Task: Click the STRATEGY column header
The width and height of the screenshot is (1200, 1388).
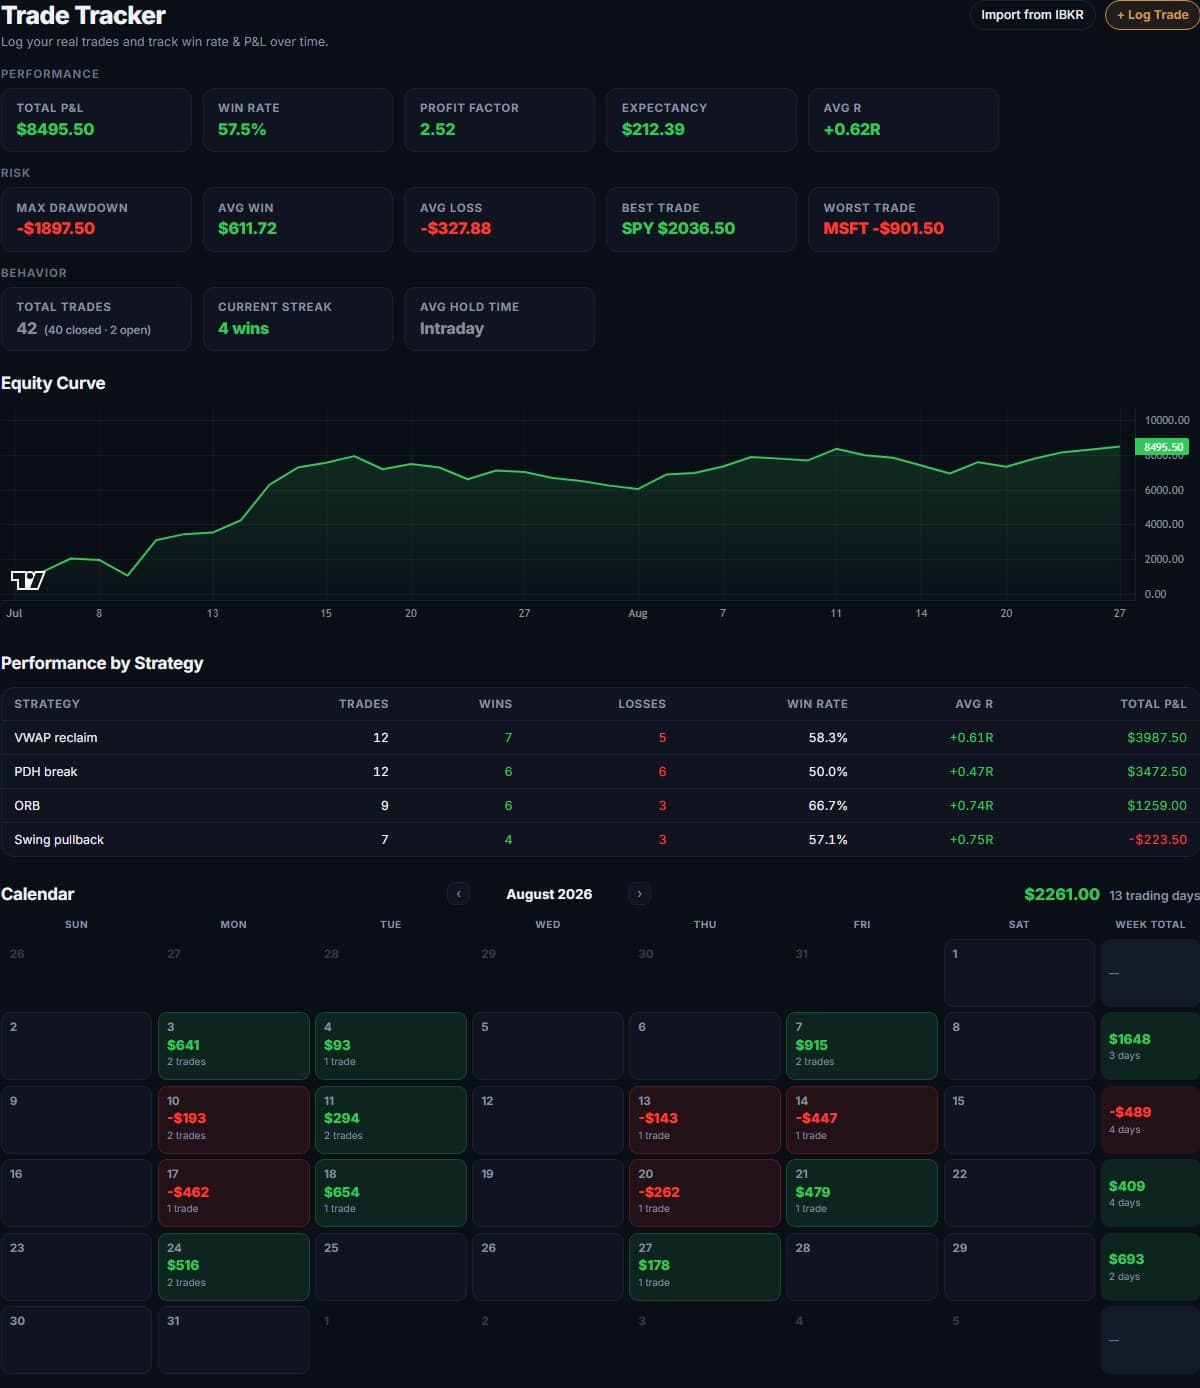Action: coord(47,704)
